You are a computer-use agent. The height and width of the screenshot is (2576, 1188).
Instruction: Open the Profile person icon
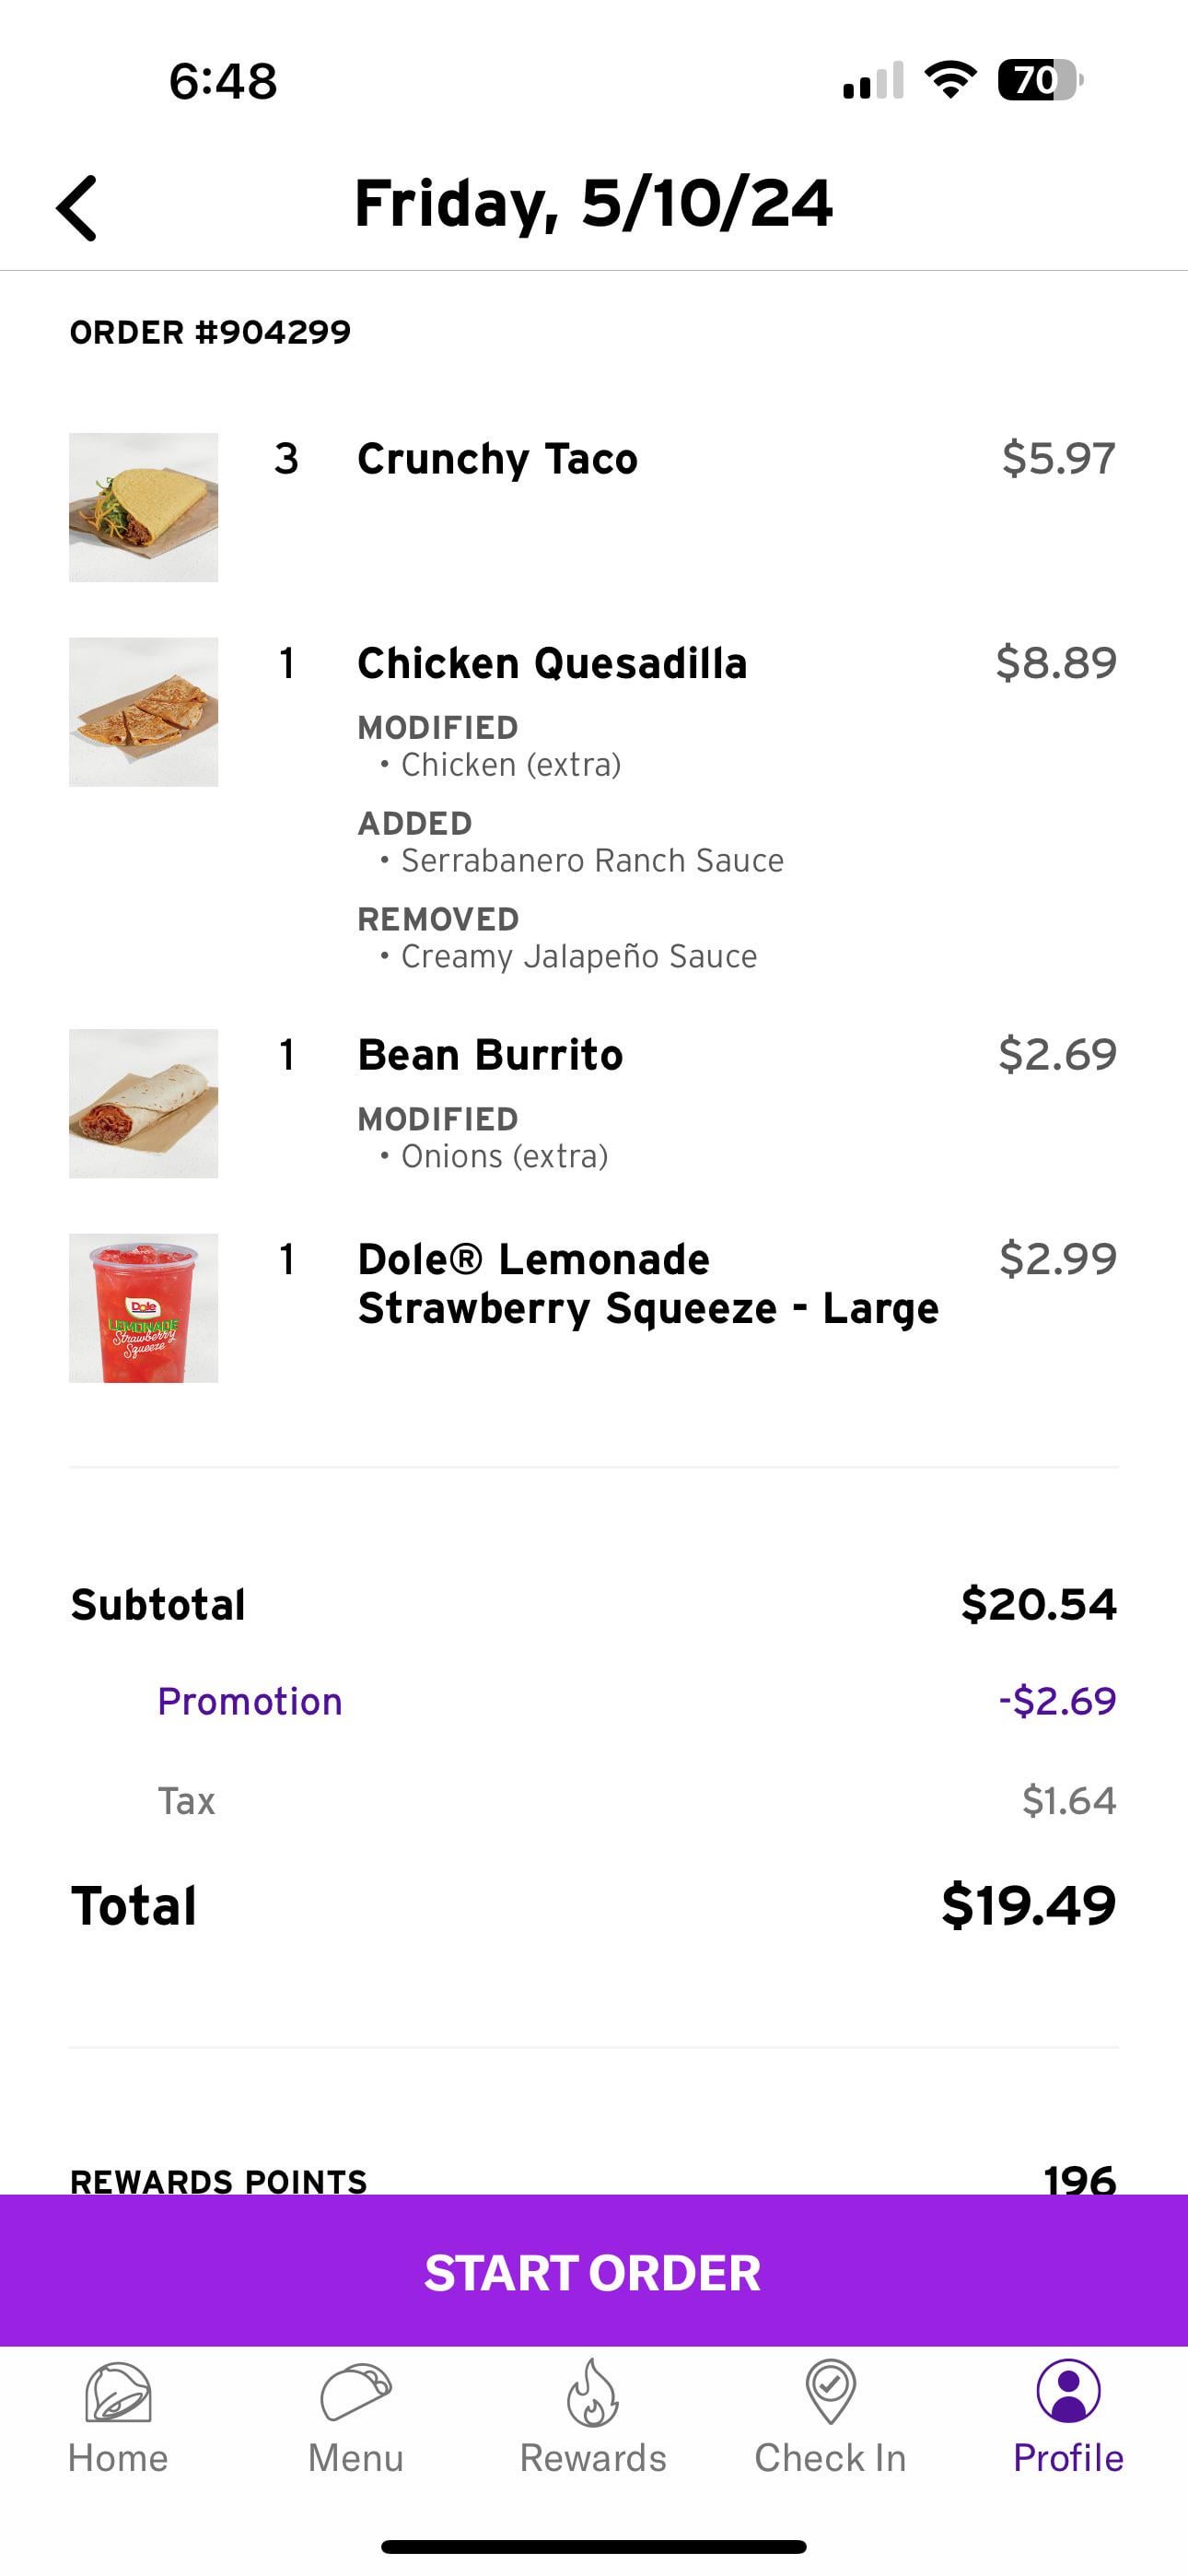tap(1068, 2392)
